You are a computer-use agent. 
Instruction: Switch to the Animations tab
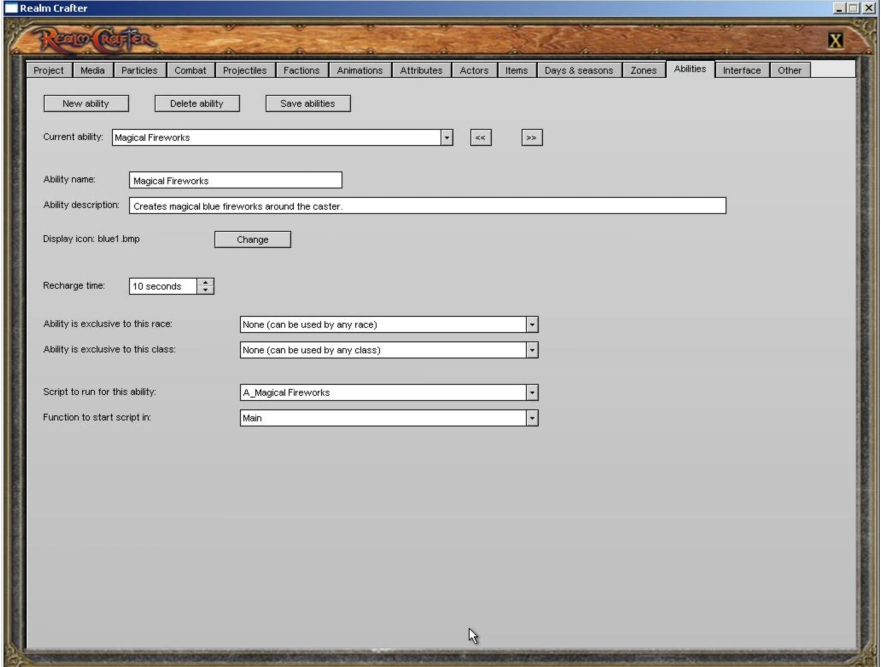pyautogui.click(x=359, y=70)
